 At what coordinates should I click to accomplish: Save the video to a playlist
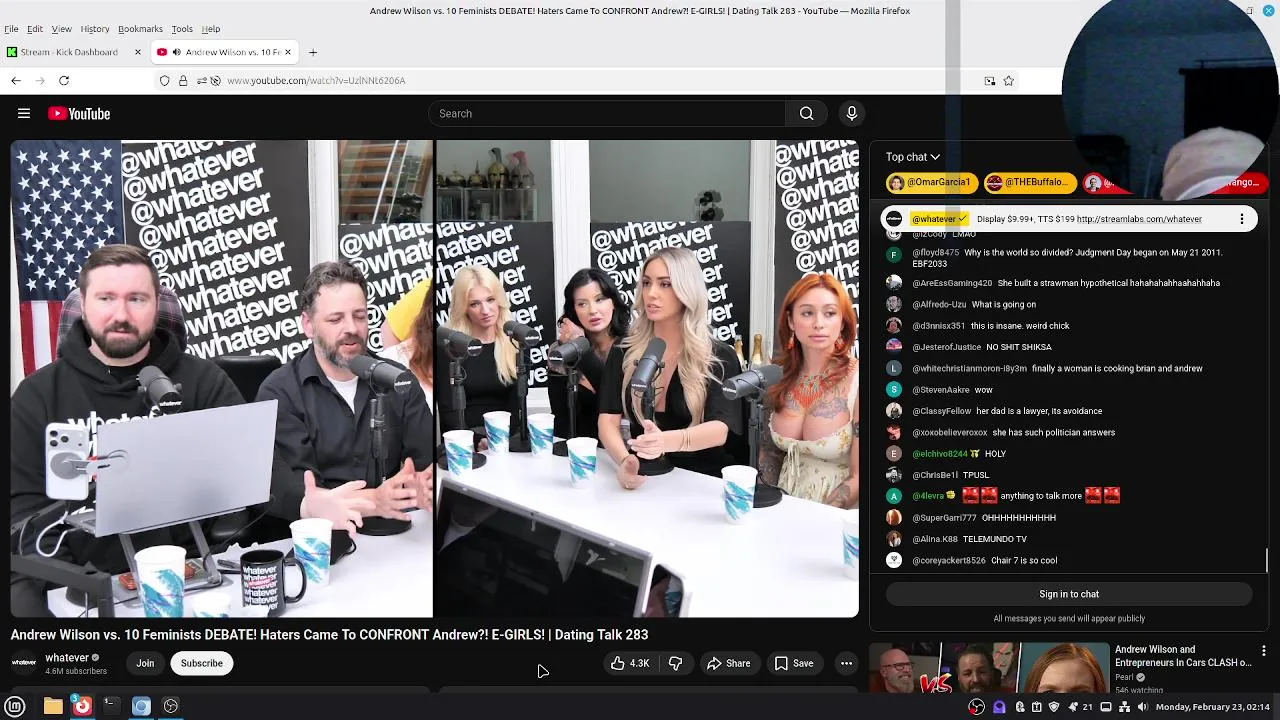pos(794,663)
